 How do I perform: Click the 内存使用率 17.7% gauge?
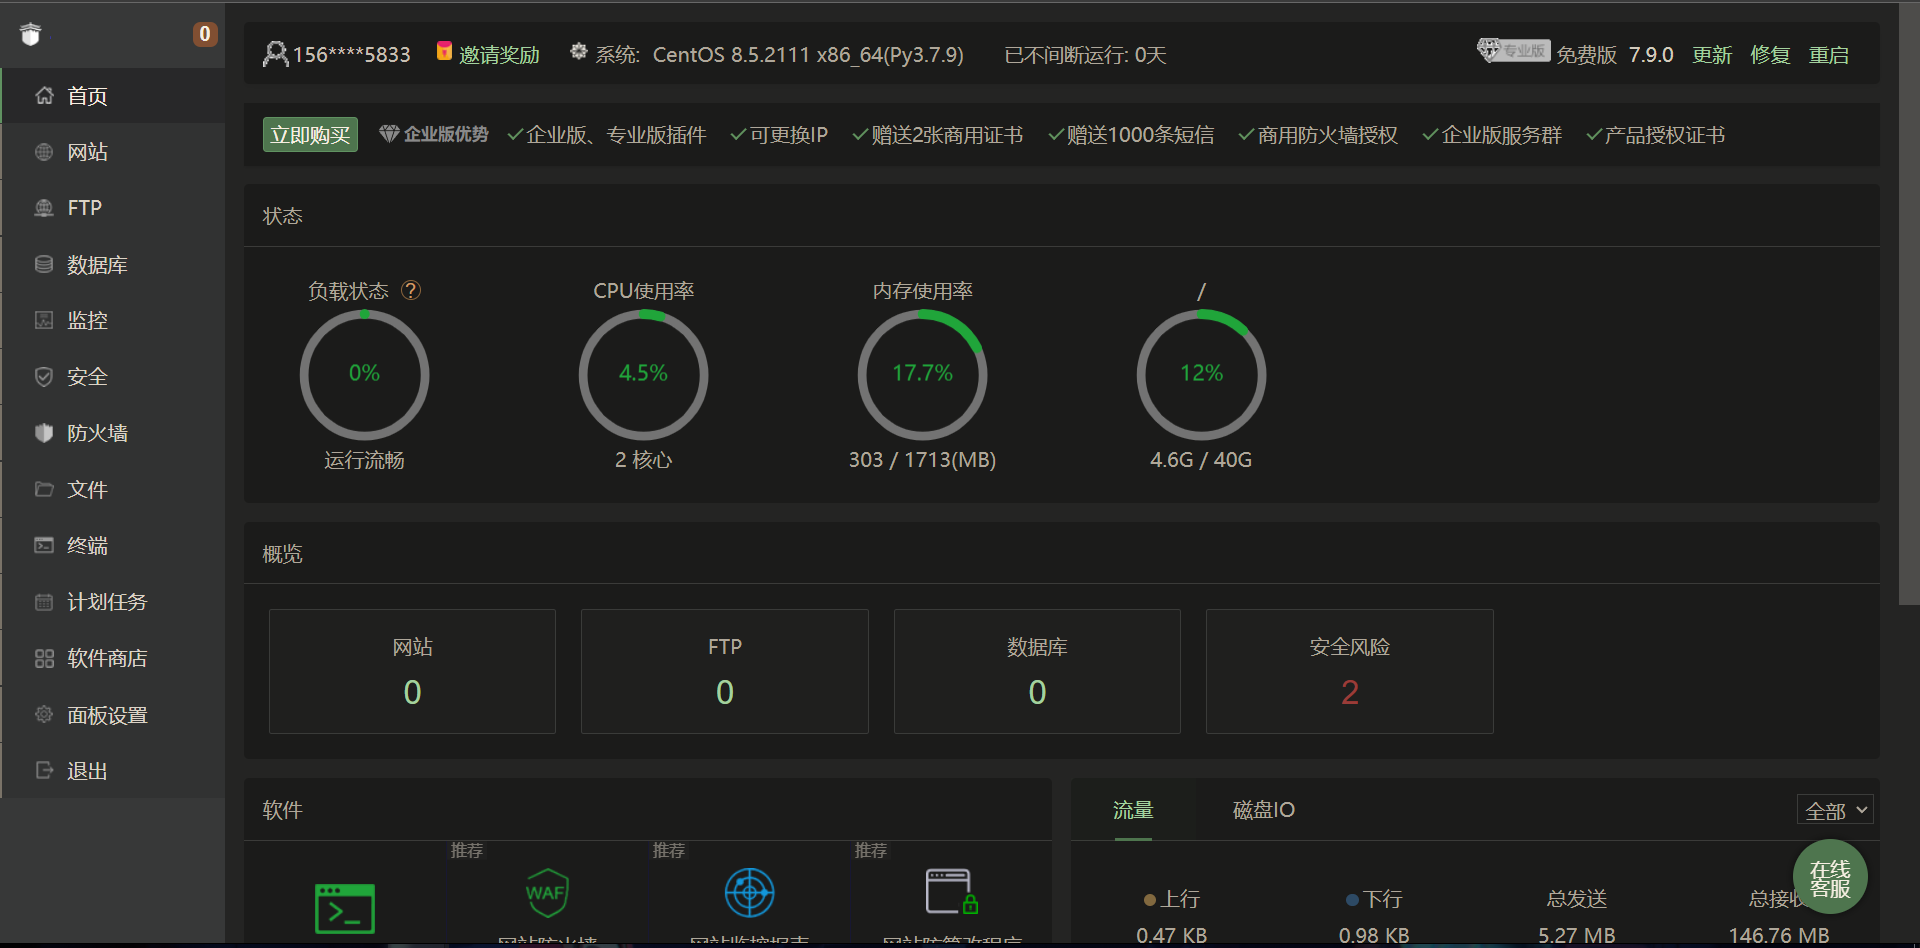(x=922, y=374)
